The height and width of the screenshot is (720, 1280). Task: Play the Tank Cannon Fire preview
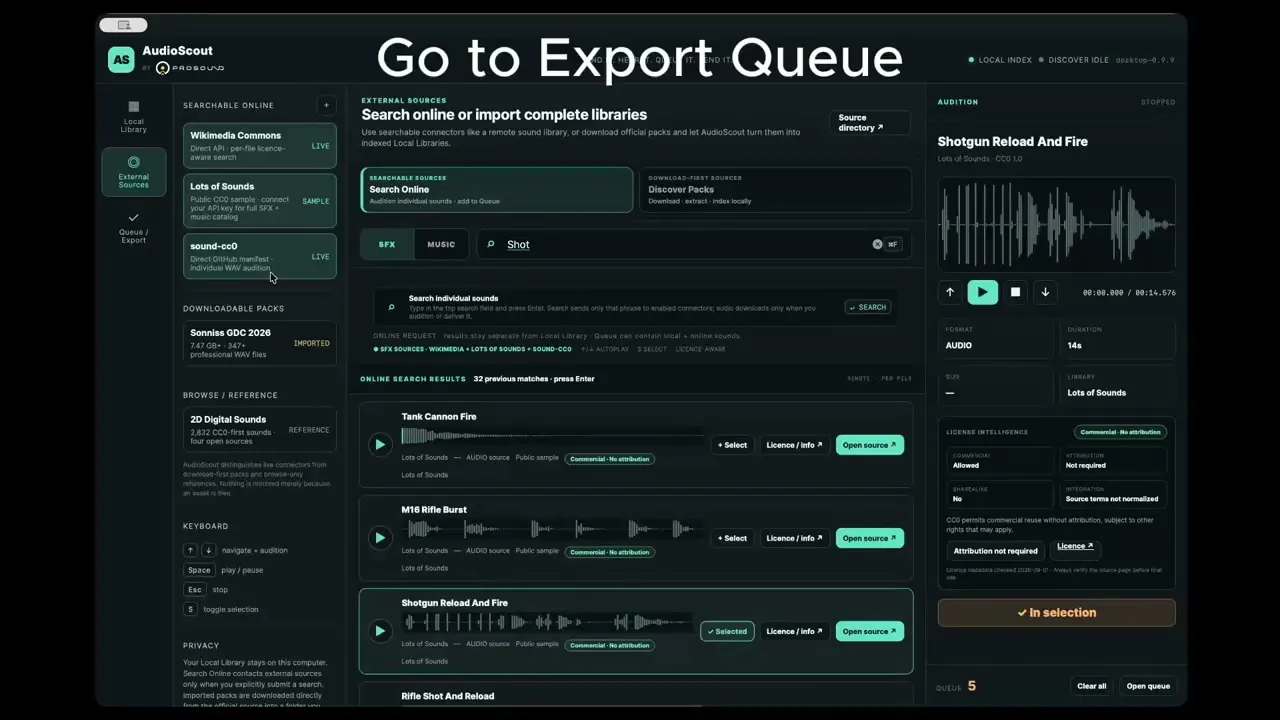pyautogui.click(x=380, y=445)
